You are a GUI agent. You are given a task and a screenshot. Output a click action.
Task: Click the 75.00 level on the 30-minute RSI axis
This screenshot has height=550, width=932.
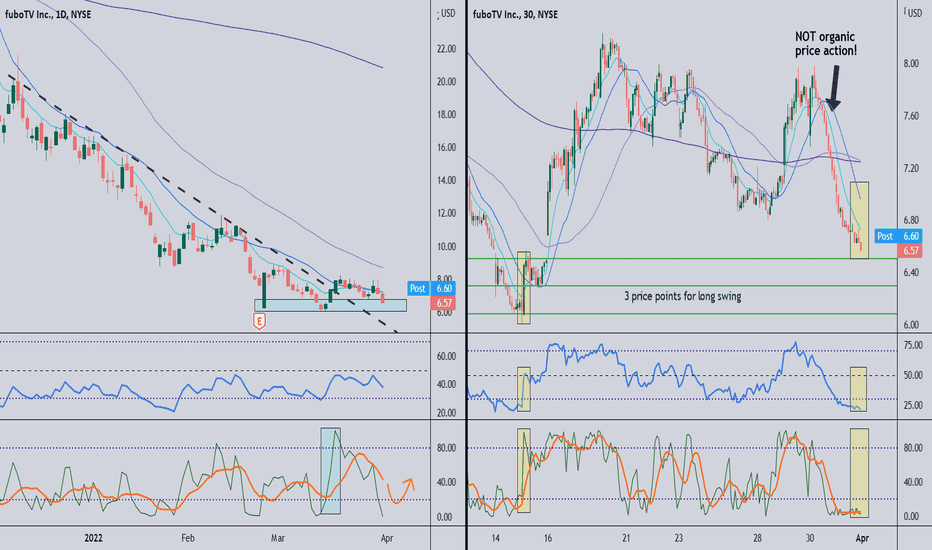click(913, 345)
